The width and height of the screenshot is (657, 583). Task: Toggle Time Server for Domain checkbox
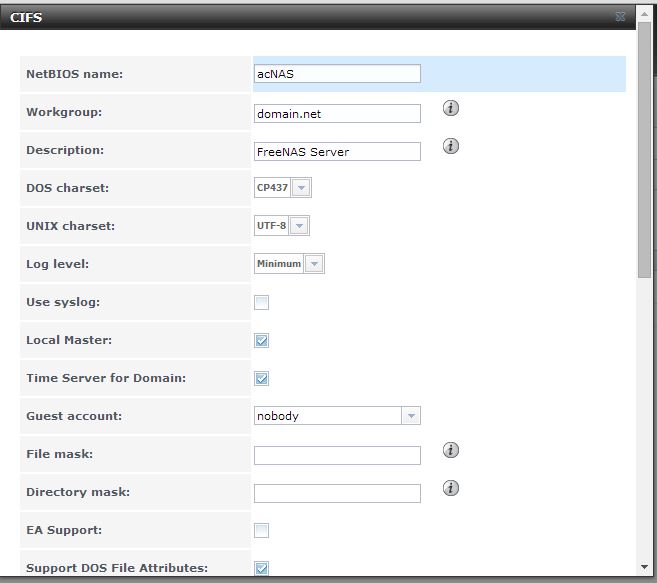coord(261,378)
